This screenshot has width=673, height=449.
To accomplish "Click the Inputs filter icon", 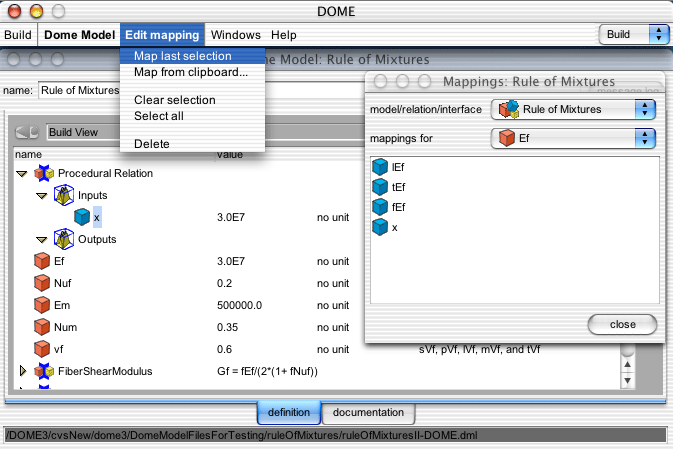I will (x=64, y=195).
